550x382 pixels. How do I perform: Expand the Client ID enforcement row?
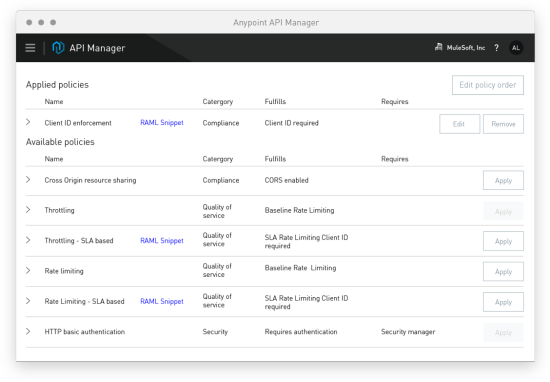click(x=28, y=122)
